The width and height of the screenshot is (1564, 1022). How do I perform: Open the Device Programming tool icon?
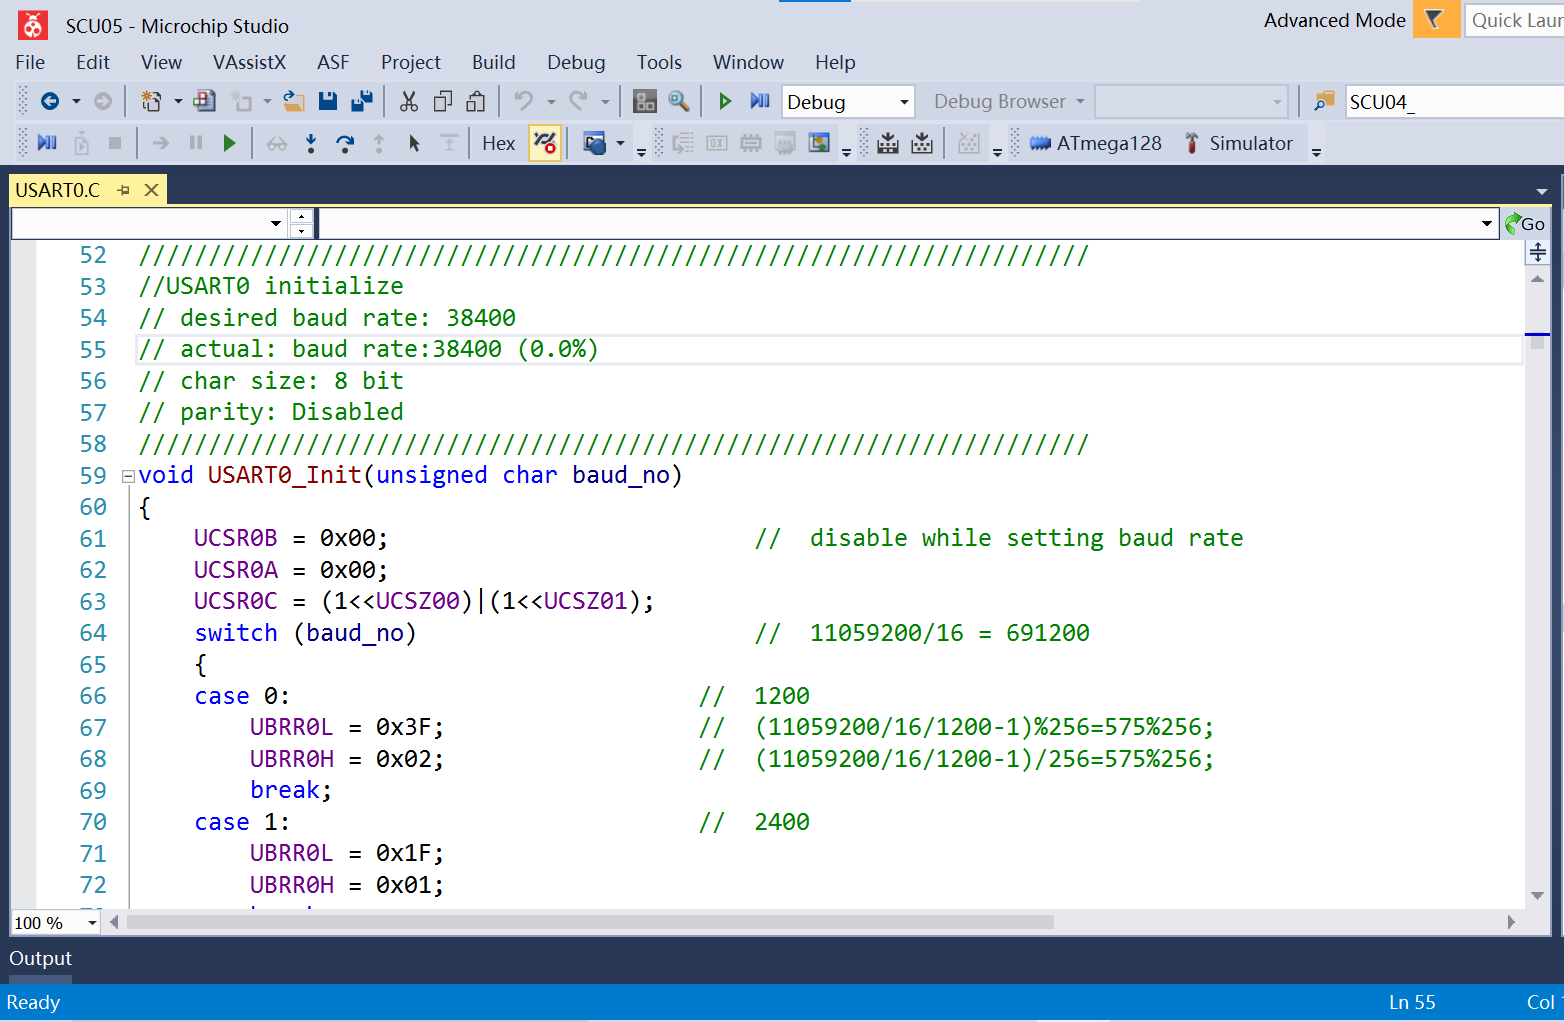(x=889, y=143)
